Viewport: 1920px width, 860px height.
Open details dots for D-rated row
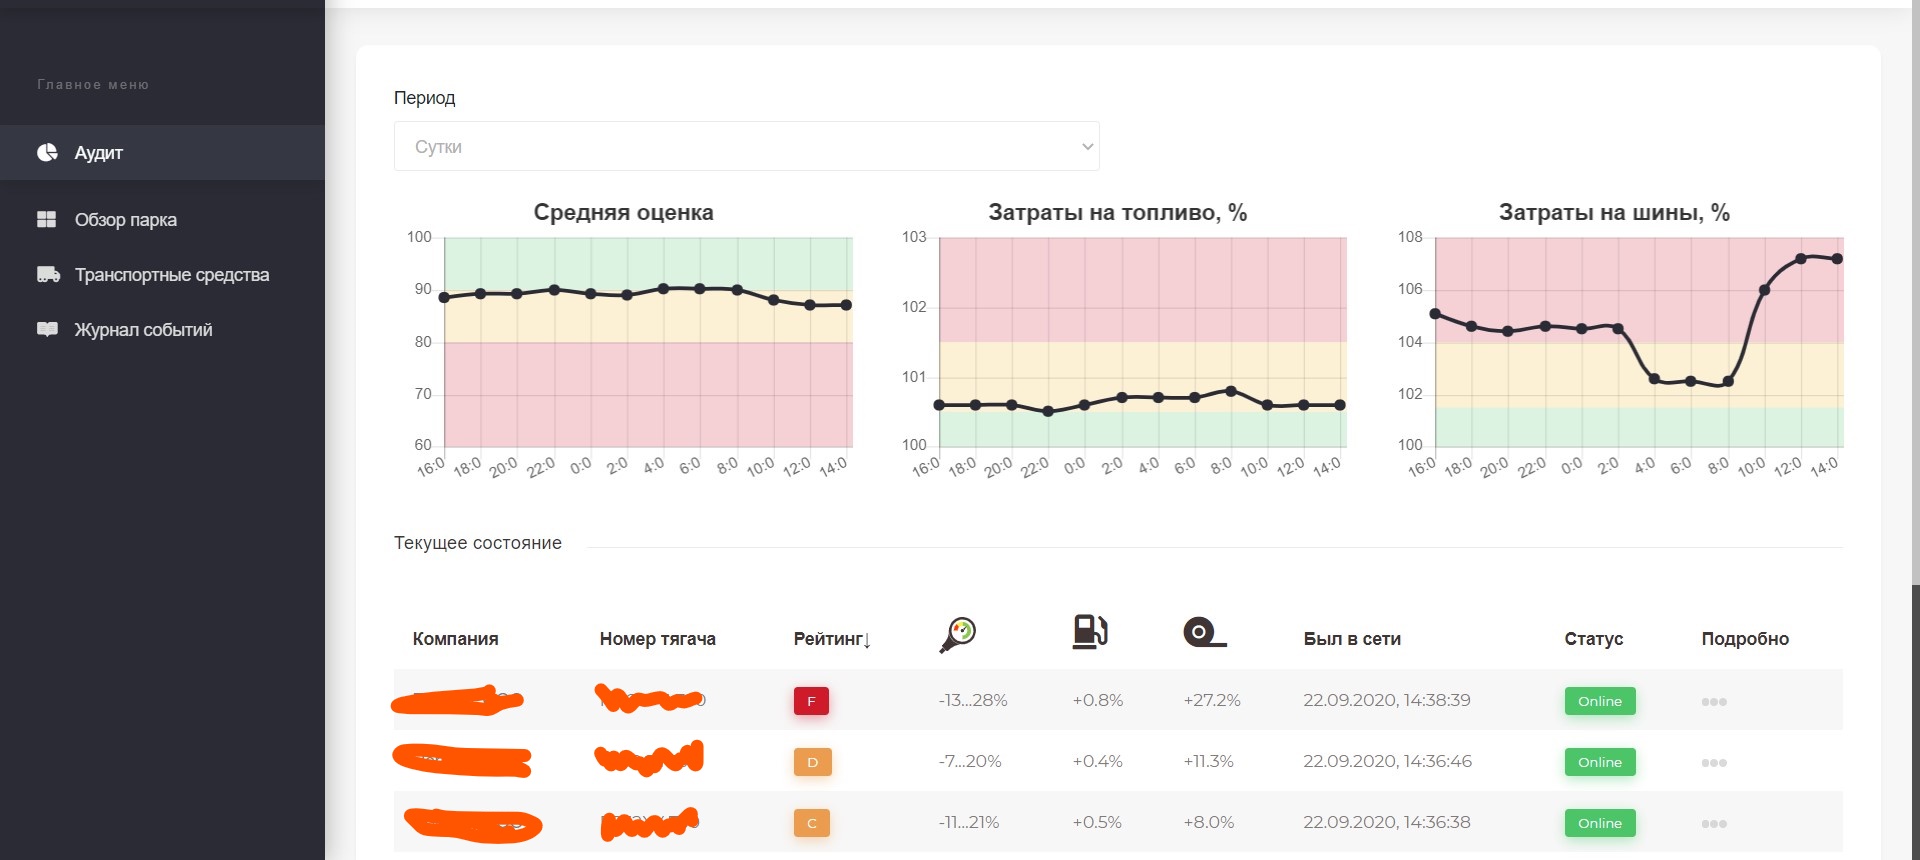pyautogui.click(x=1713, y=763)
